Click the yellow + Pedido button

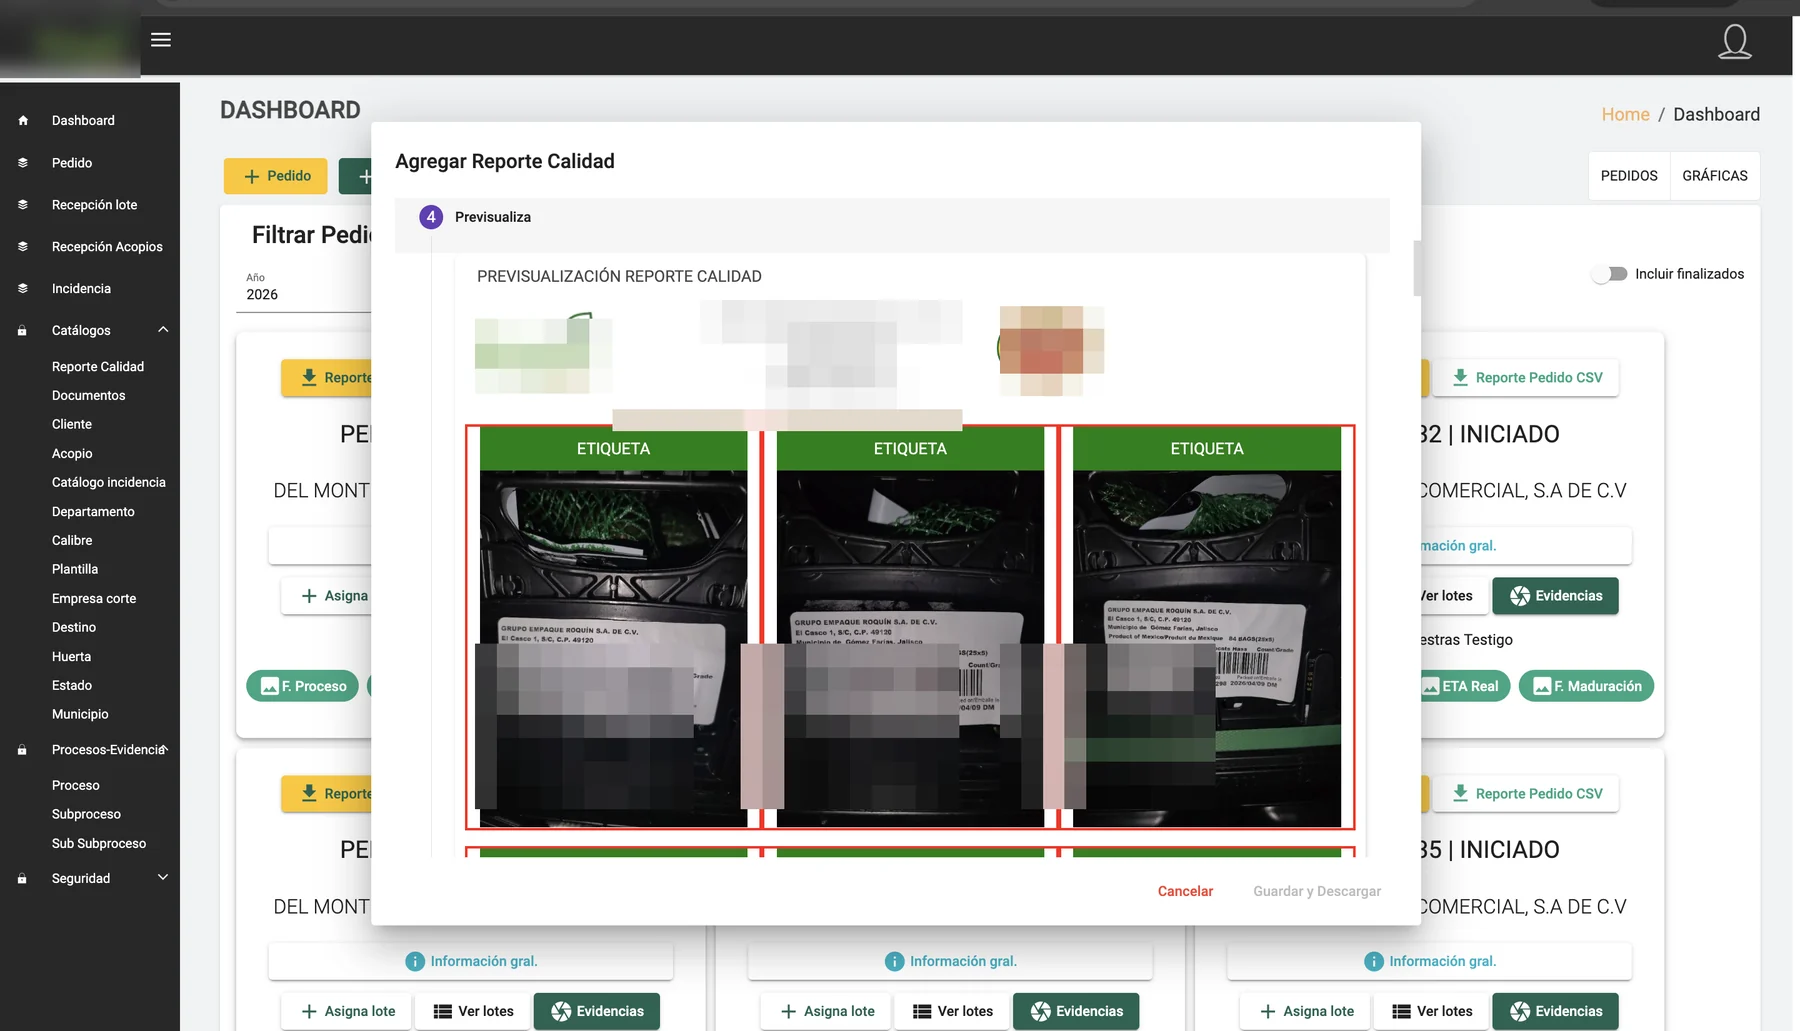point(275,176)
